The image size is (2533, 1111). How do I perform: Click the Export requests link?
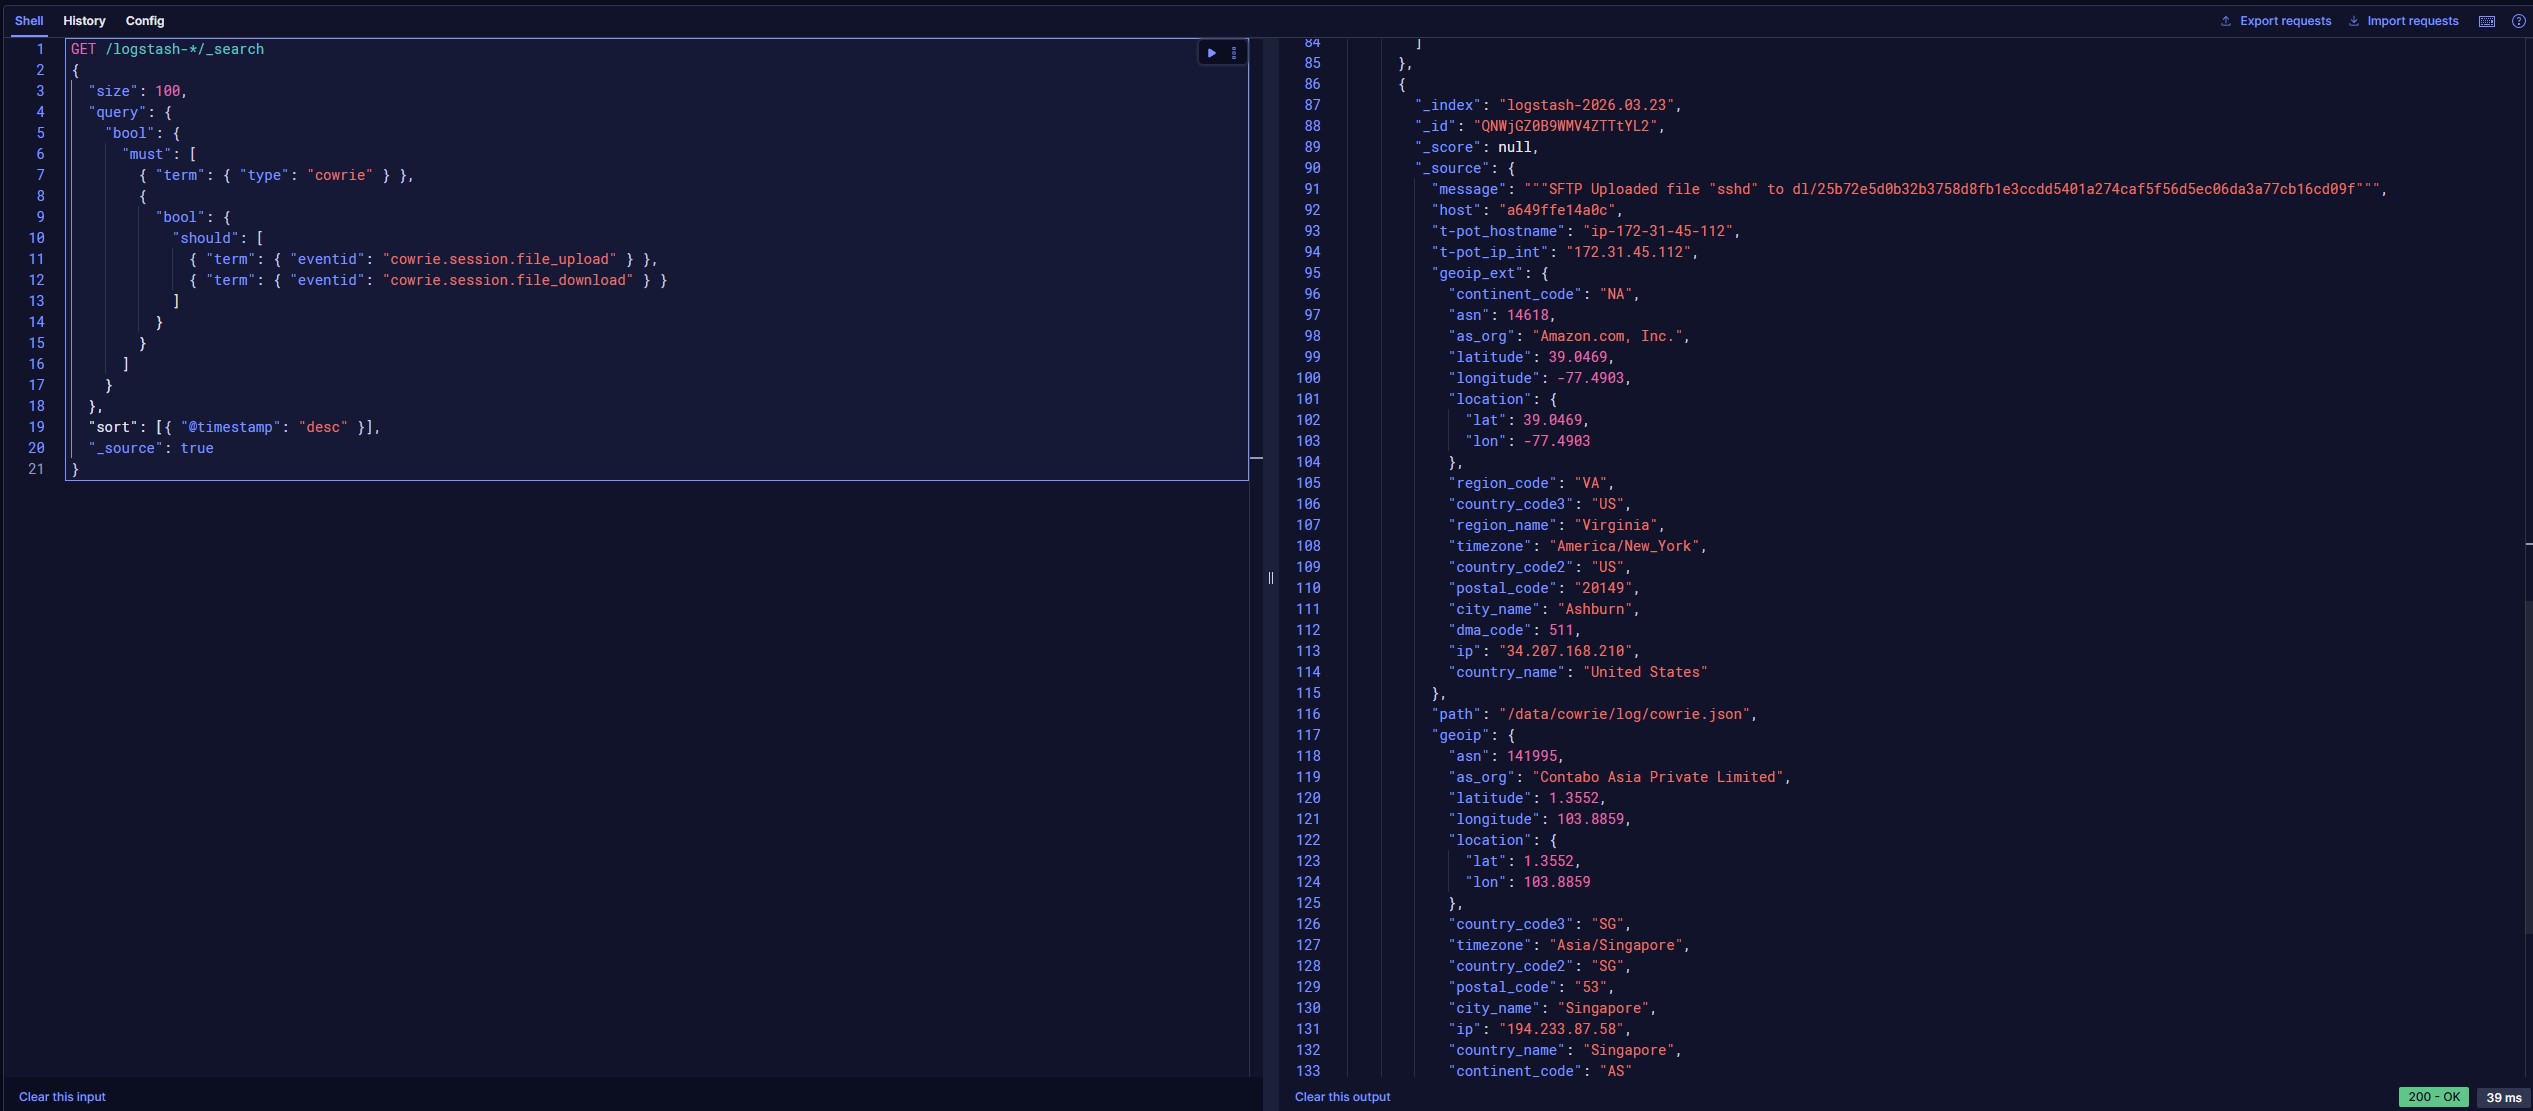2285,21
